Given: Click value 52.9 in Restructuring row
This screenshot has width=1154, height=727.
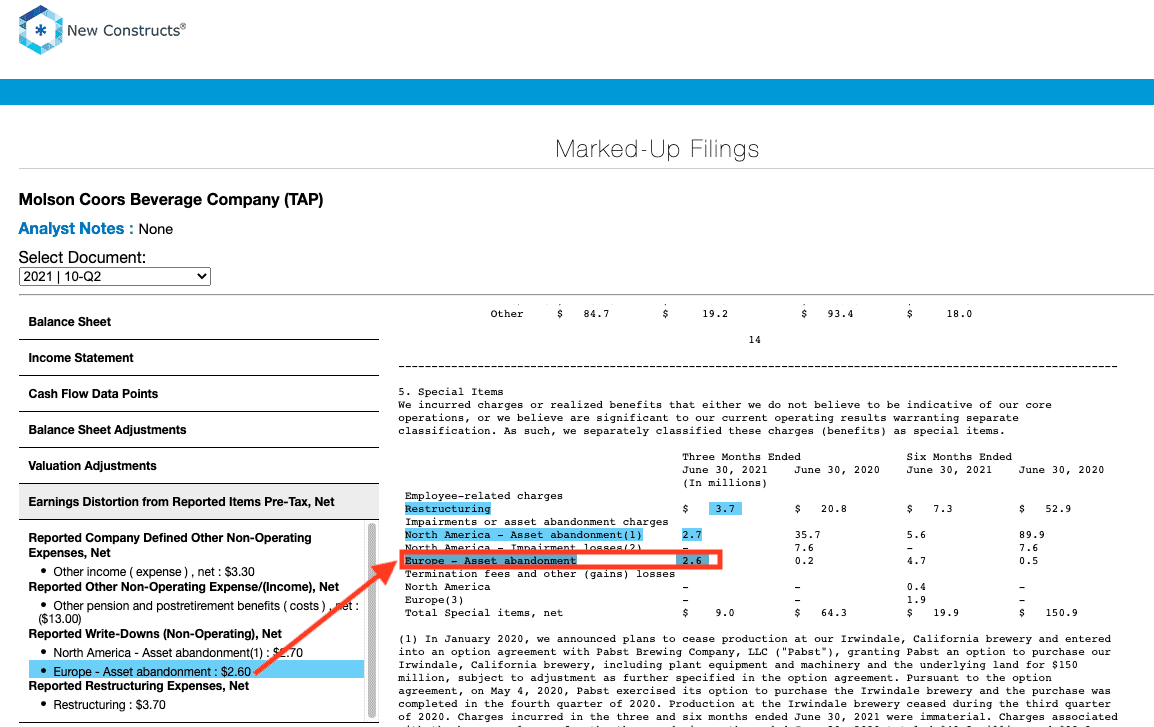Looking at the screenshot, I should pyautogui.click(x=1058, y=509).
